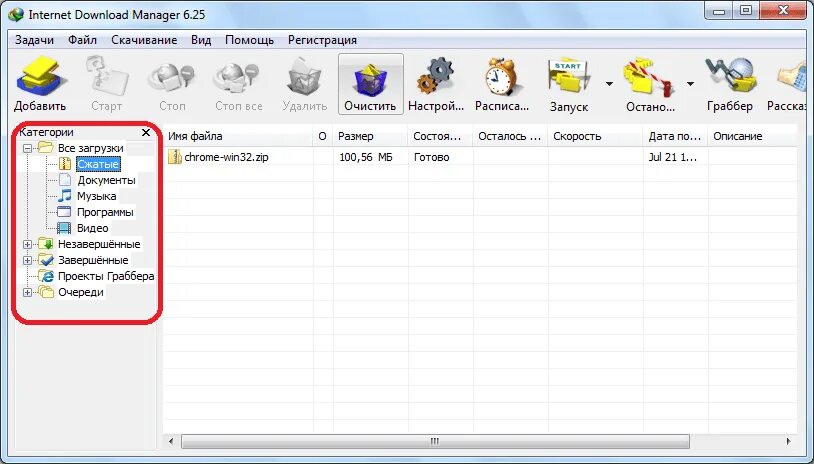Screen dimensions: 814x464
Task: Click the scrollbar right arrow
Action: tap(789, 442)
